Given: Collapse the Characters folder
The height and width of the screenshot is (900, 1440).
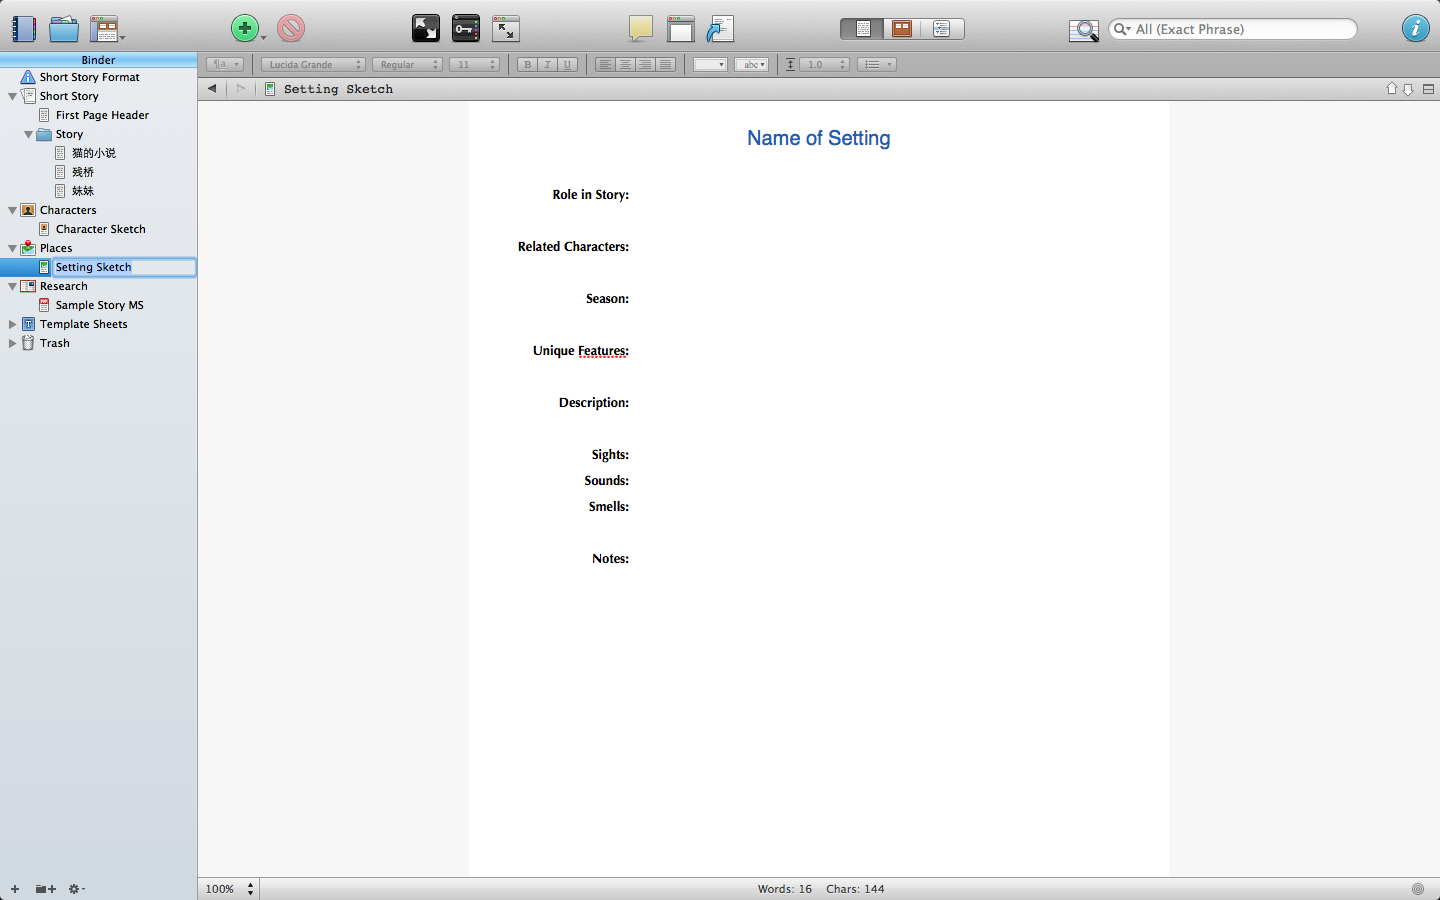Looking at the screenshot, I should pyautogui.click(x=12, y=210).
